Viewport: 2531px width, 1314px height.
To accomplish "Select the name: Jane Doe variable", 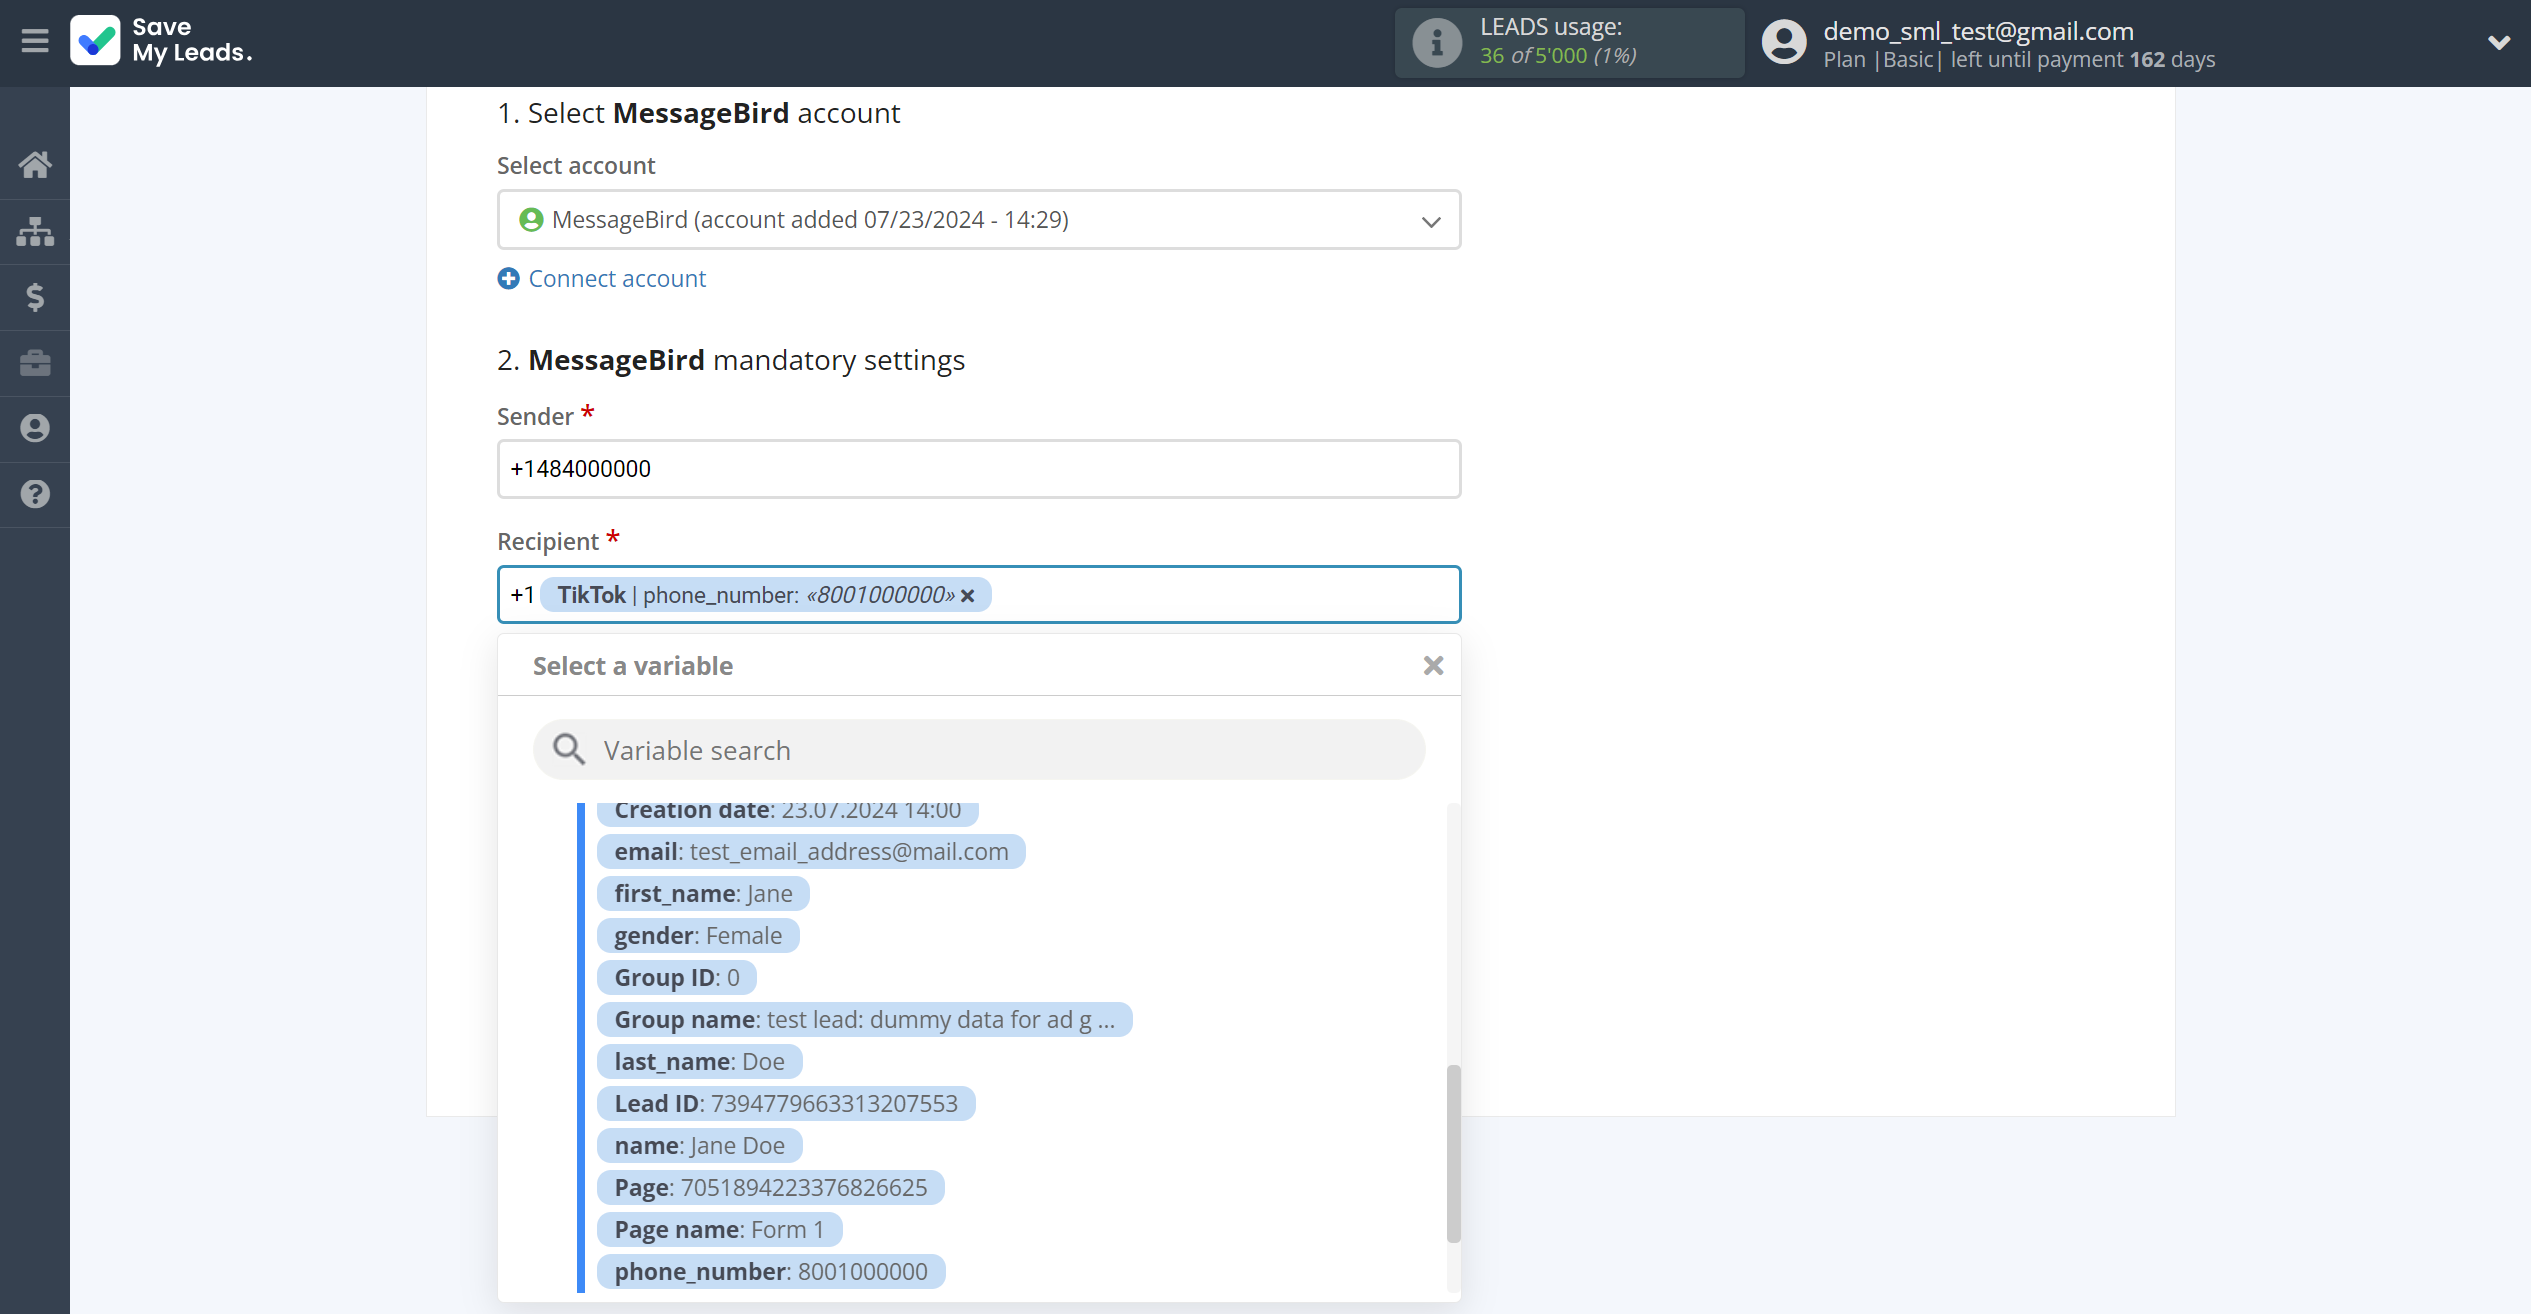I will (x=699, y=1146).
